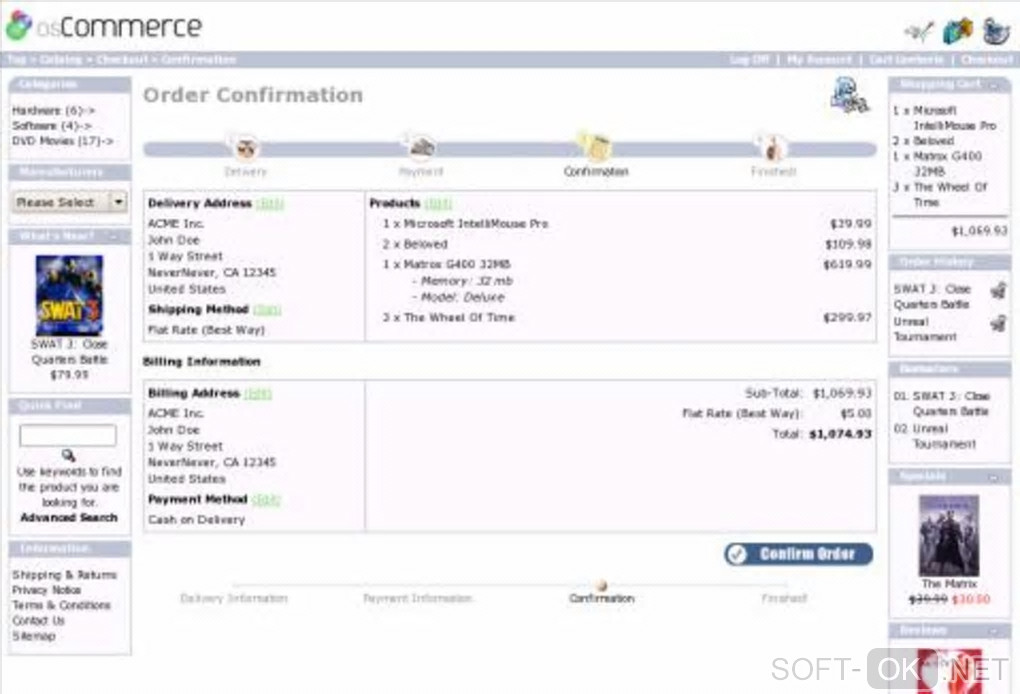The height and width of the screenshot is (694, 1020).
Task: Open Contact Us page
Action: coord(38,621)
